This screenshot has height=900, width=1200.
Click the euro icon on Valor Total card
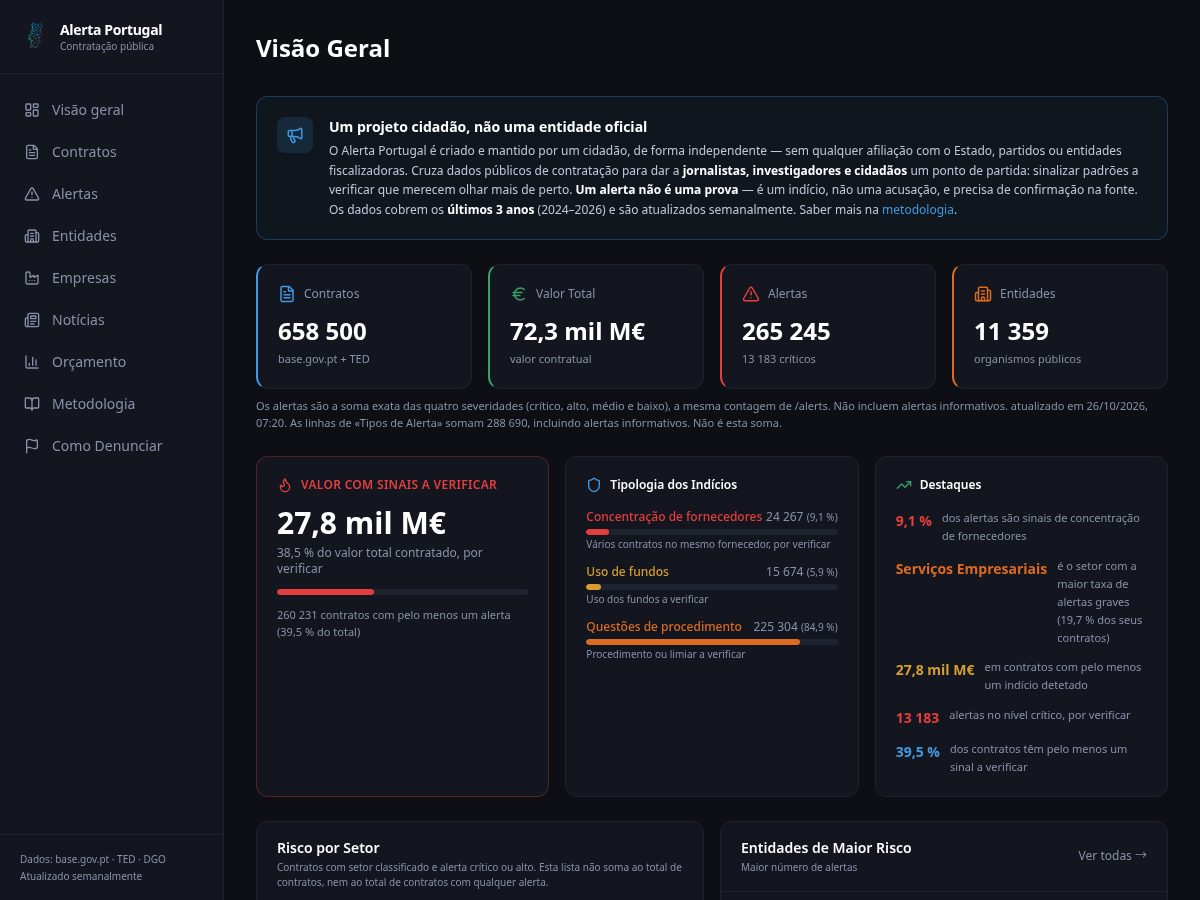[x=518, y=294]
